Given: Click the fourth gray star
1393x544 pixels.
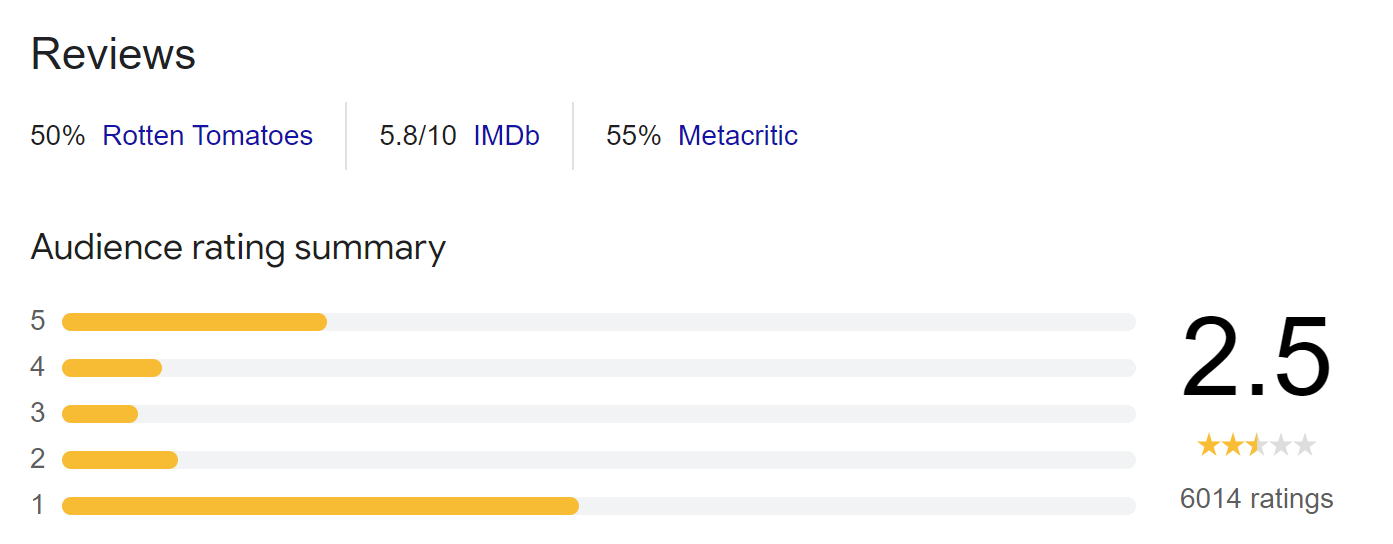Looking at the screenshot, I should tap(1281, 445).
